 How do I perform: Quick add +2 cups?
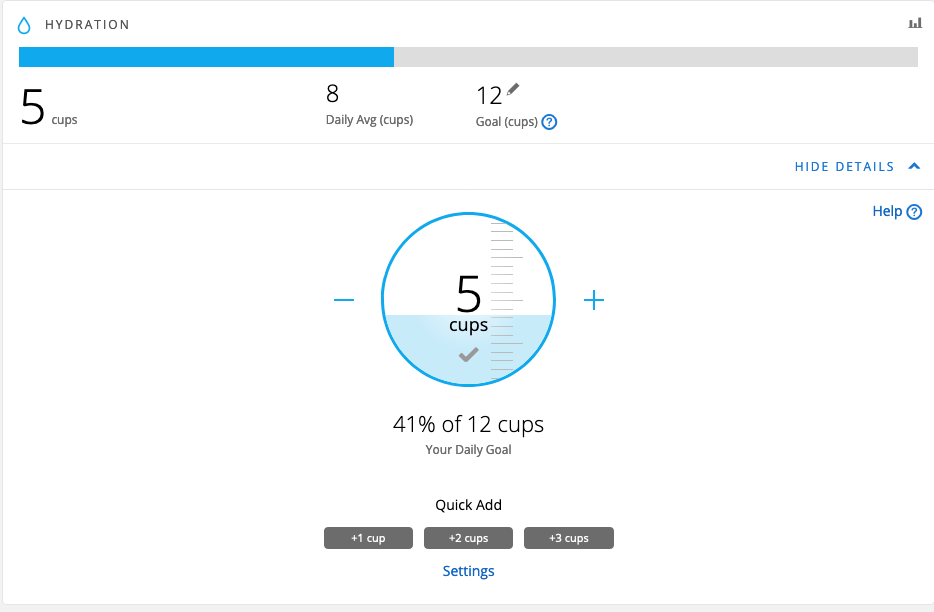(468, 538)
